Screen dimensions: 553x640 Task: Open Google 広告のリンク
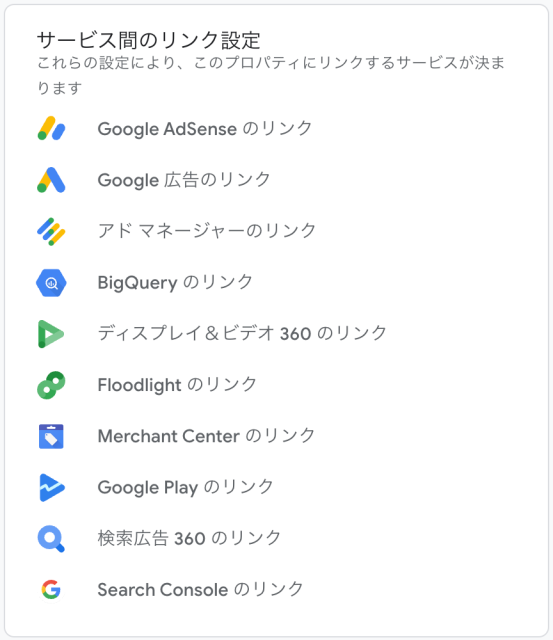tap(184, 180)
